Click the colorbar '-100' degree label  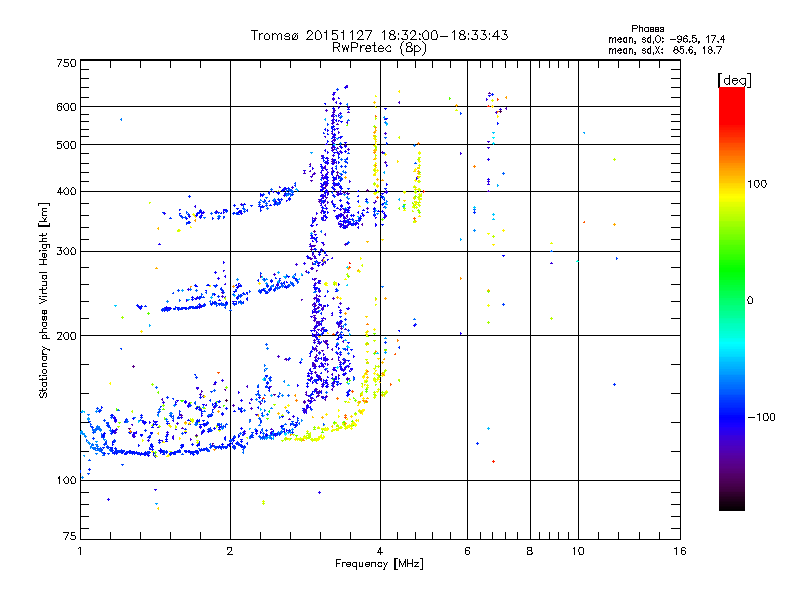pyautogui.click(x=761, y=417)
